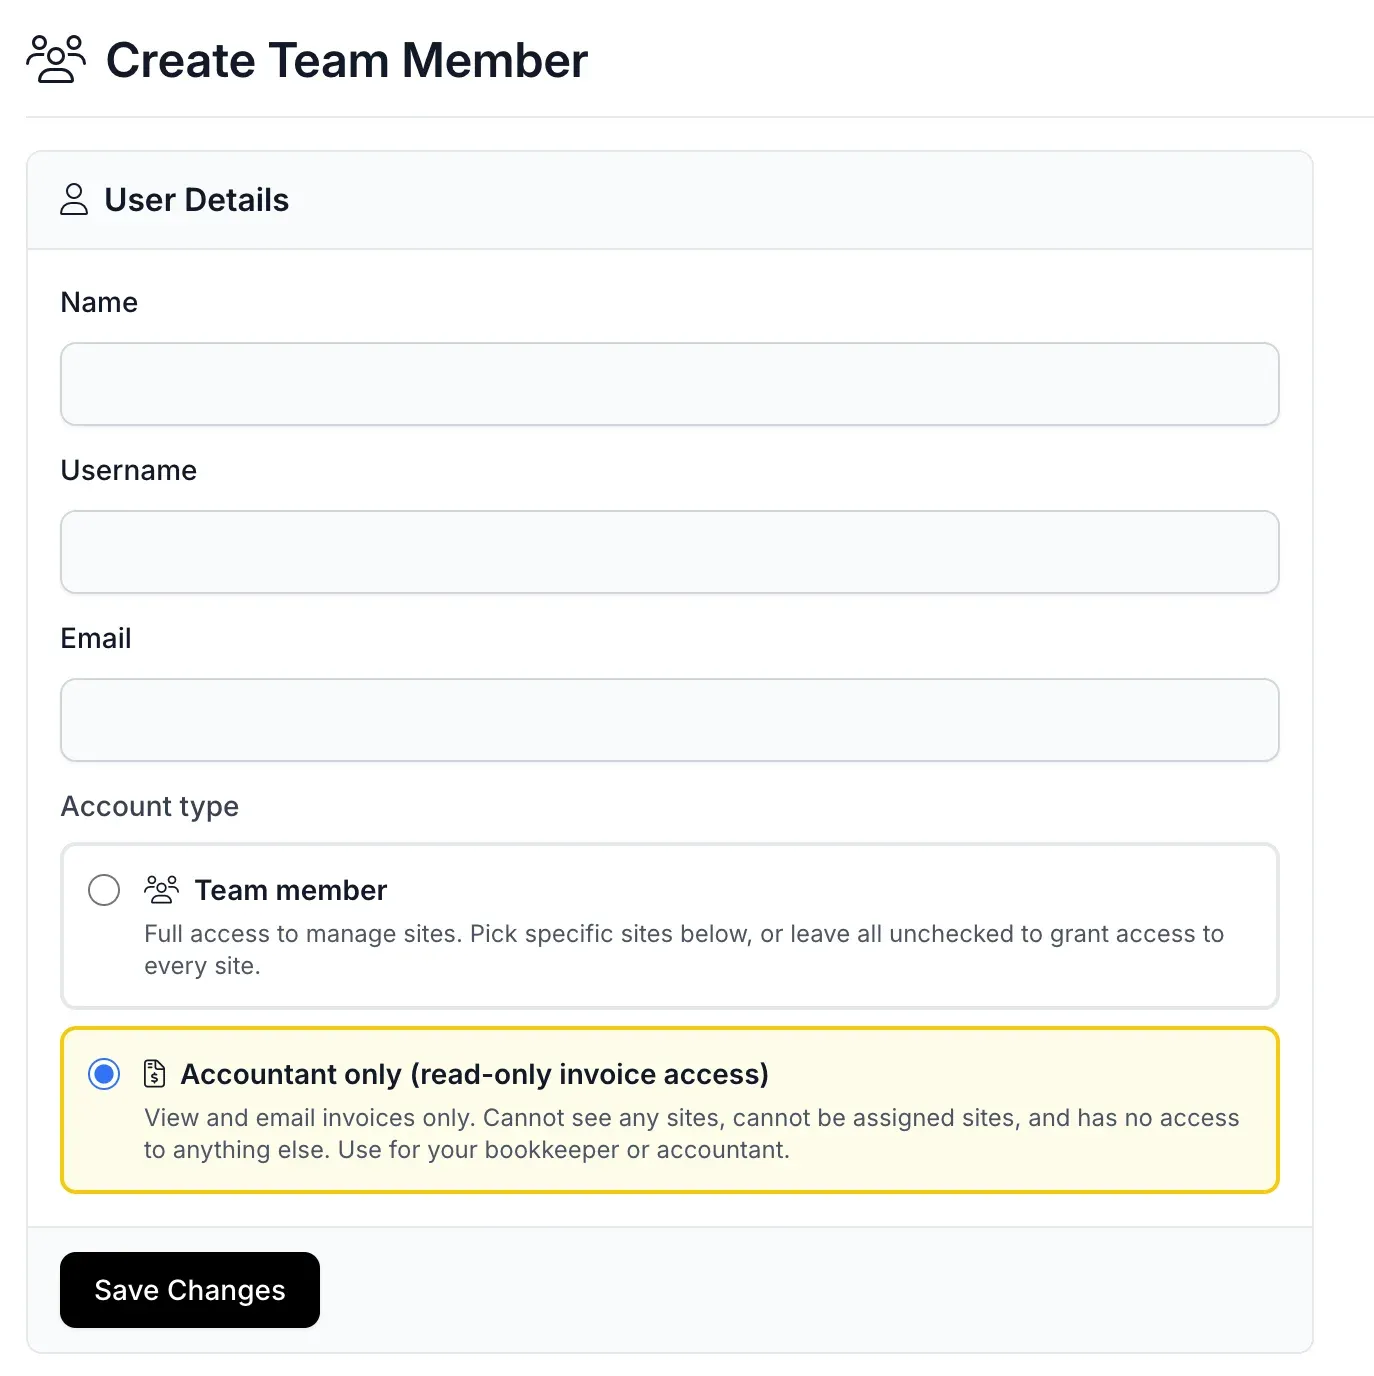
Task: Click the person icon in User Details header
Action: coord(74,200)
